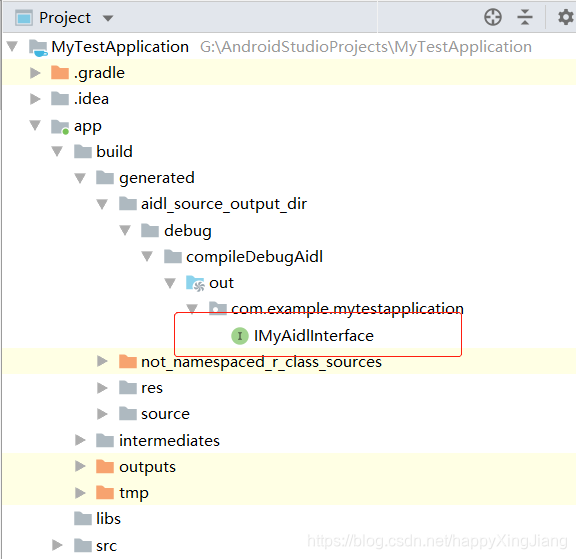Select the src folder label
Screen dimensions: 576x559
(107, 545)
